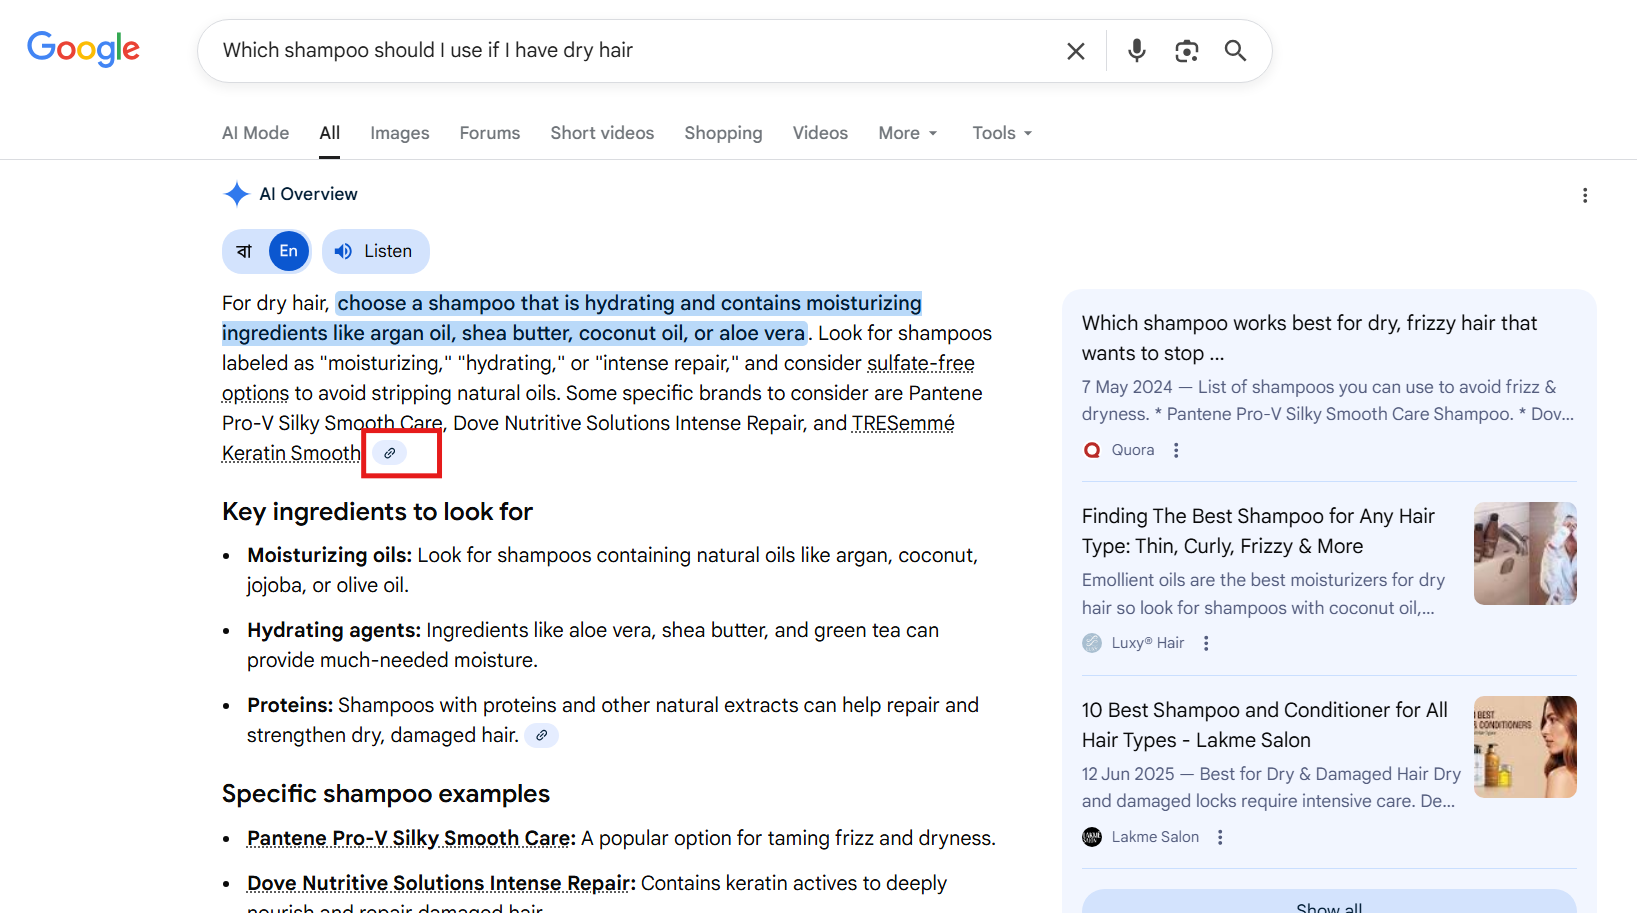
Task: Open the Images tab
Action: coord(400,133)
